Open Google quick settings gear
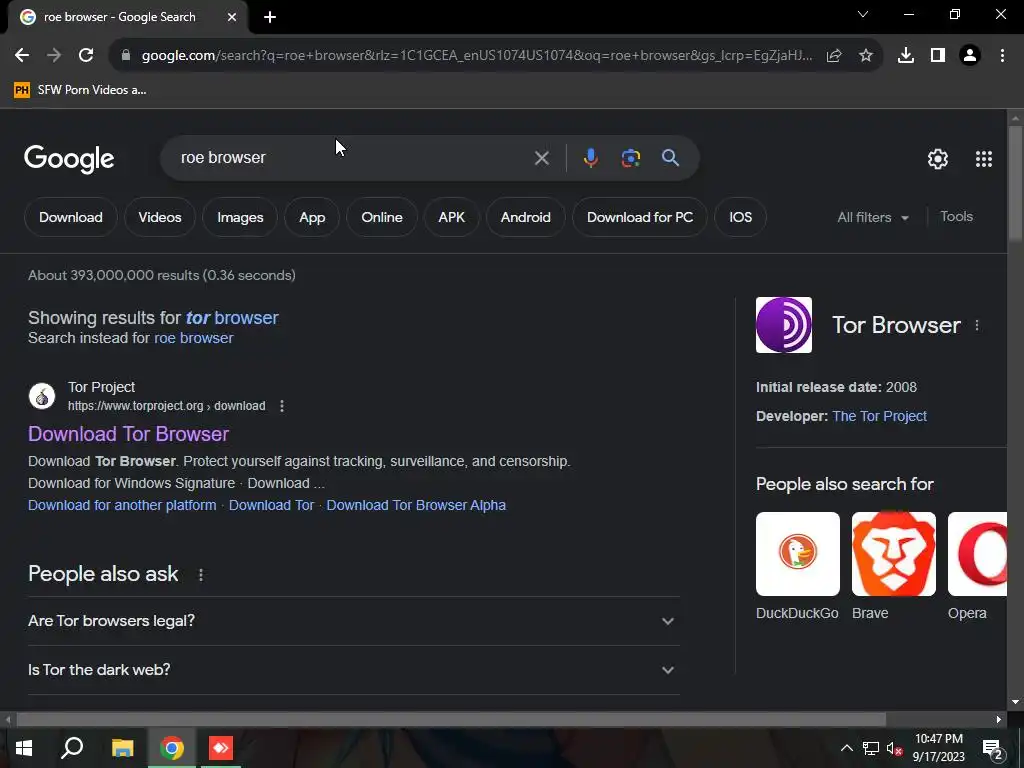1024x768 pixels. click(938, 159)
